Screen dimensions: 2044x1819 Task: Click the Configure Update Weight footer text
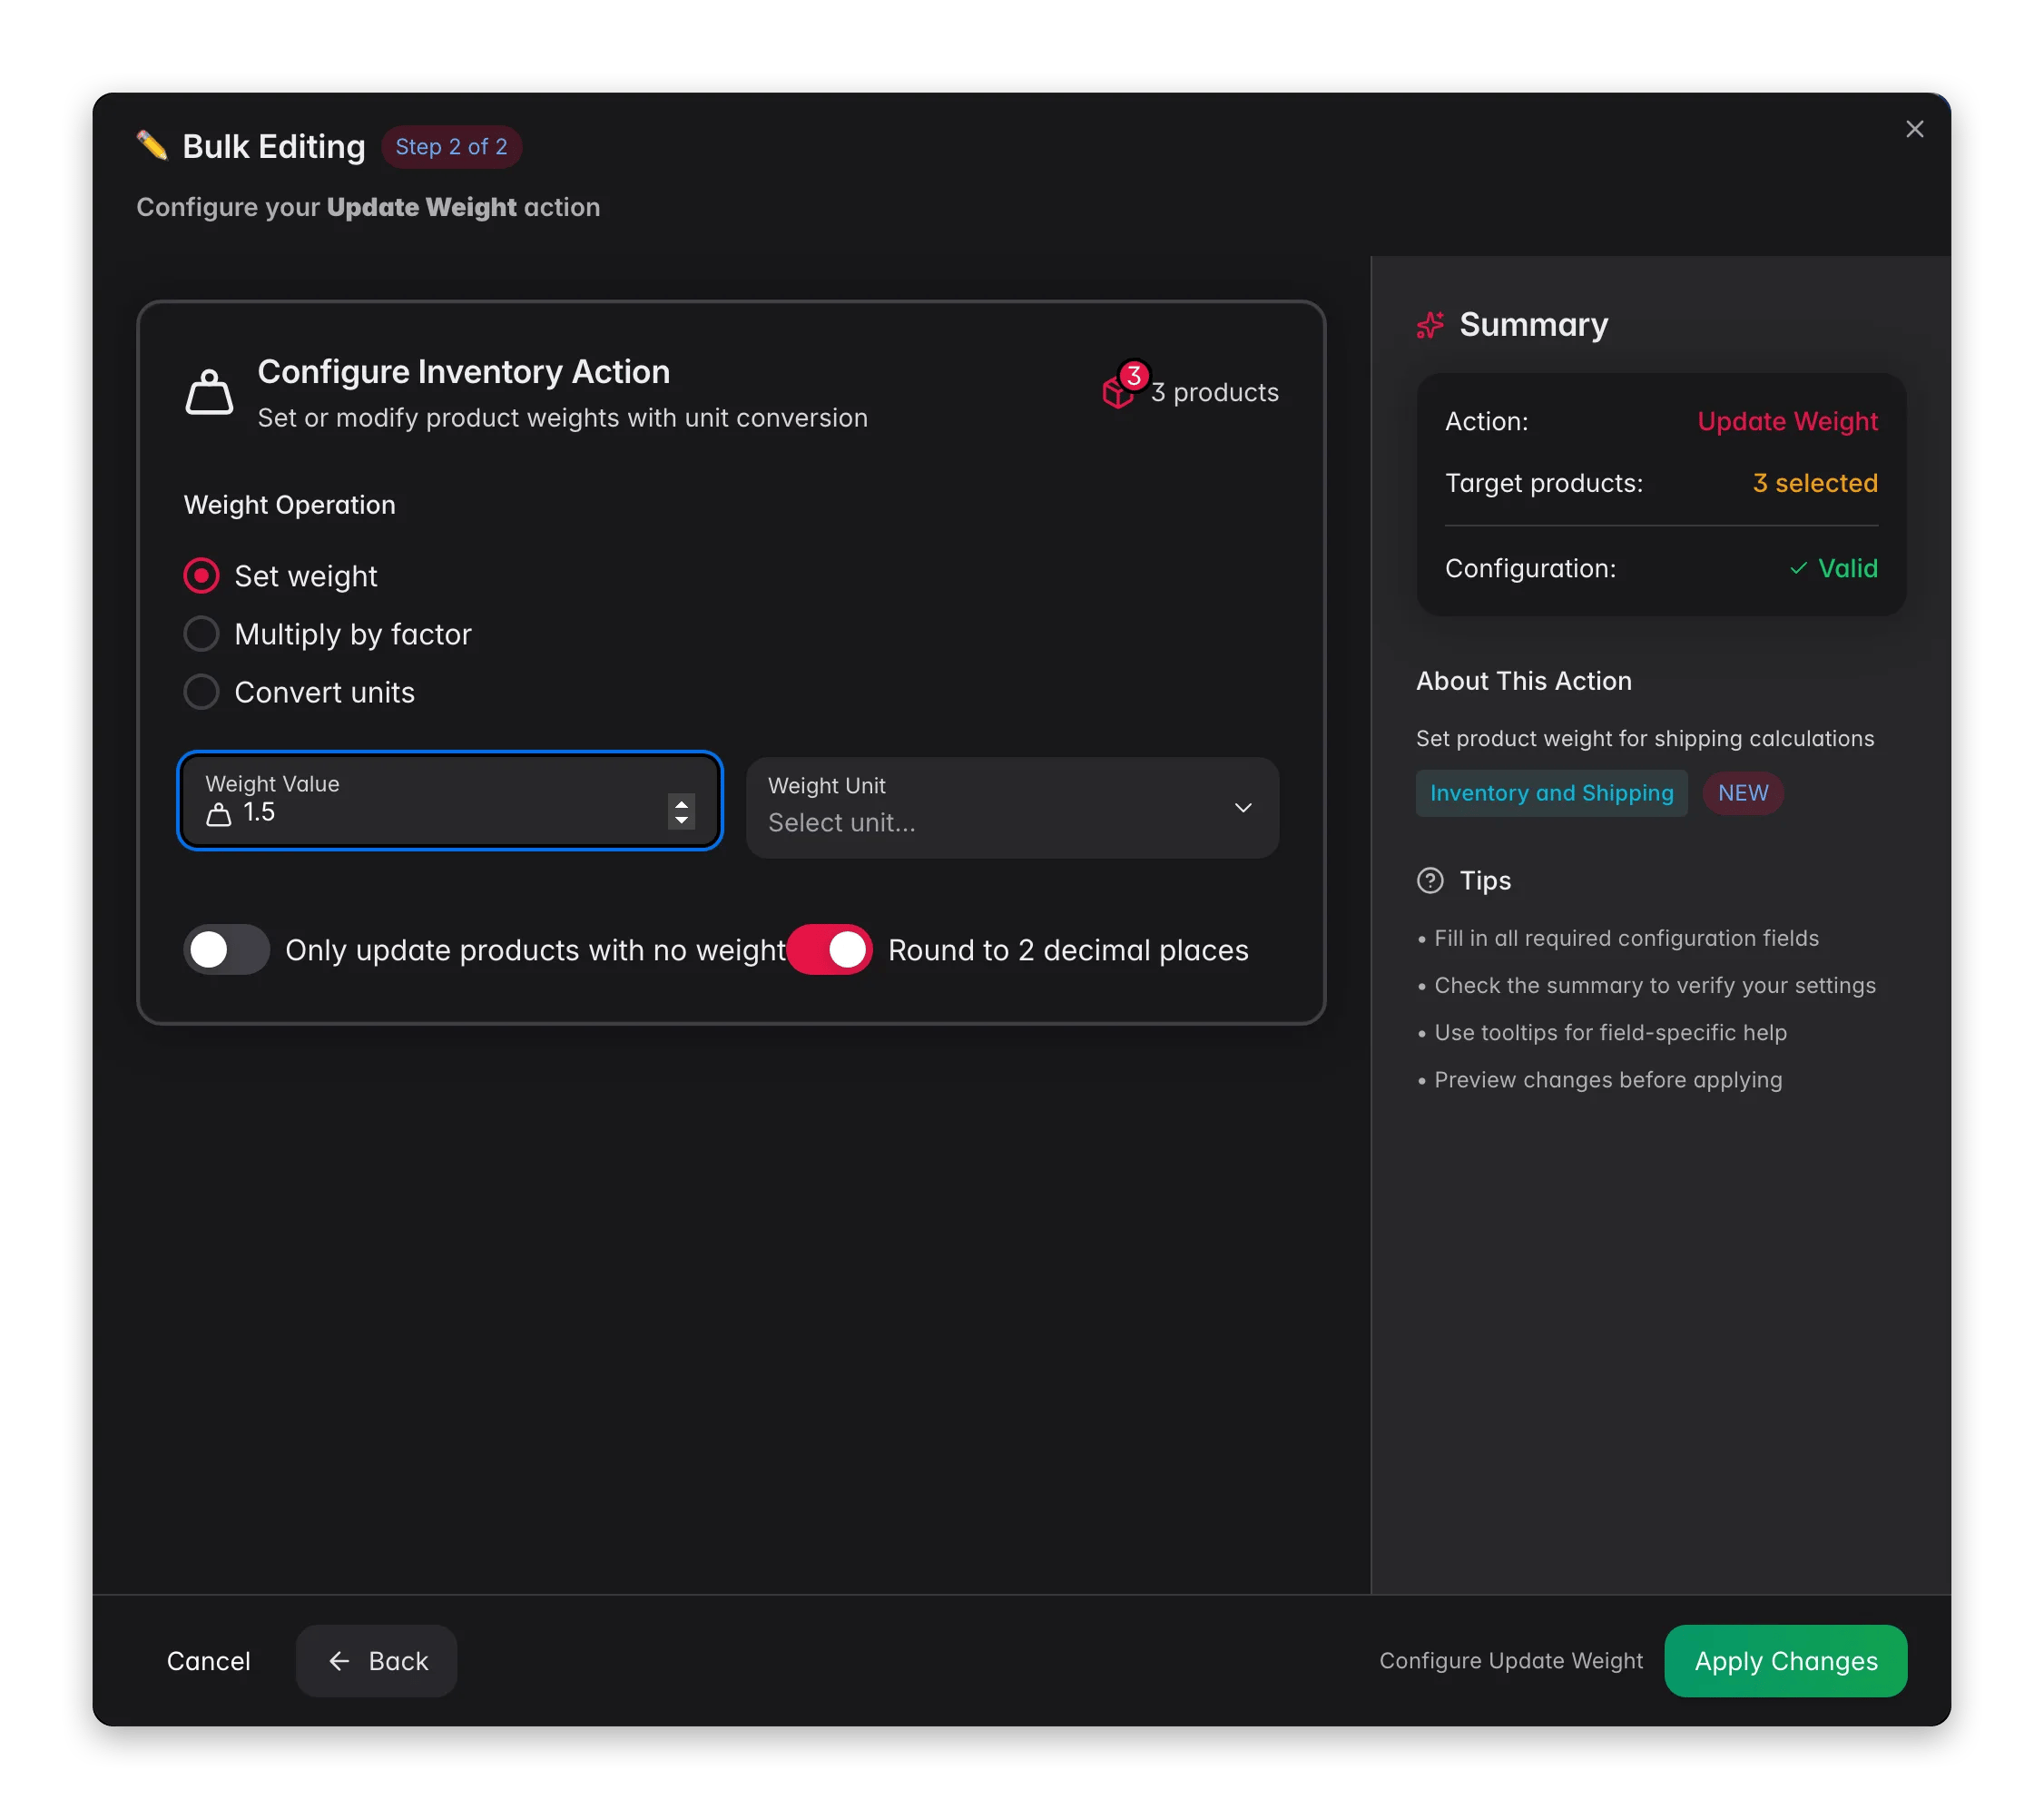[1511, 1660]
